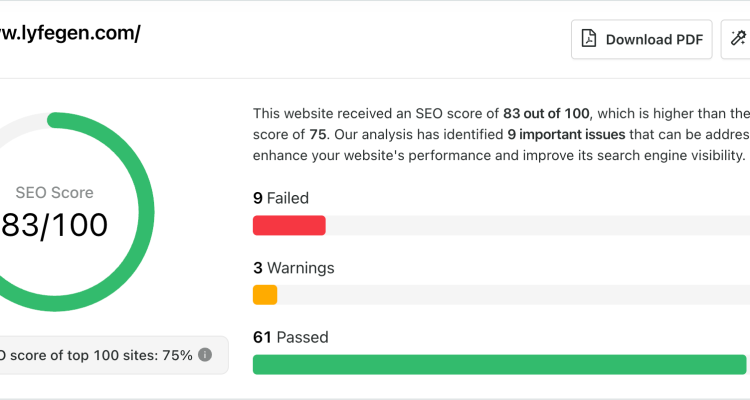The image size is (750, 400).
Task: Select the 9 Failed label
Action: [x=281, y=198]
